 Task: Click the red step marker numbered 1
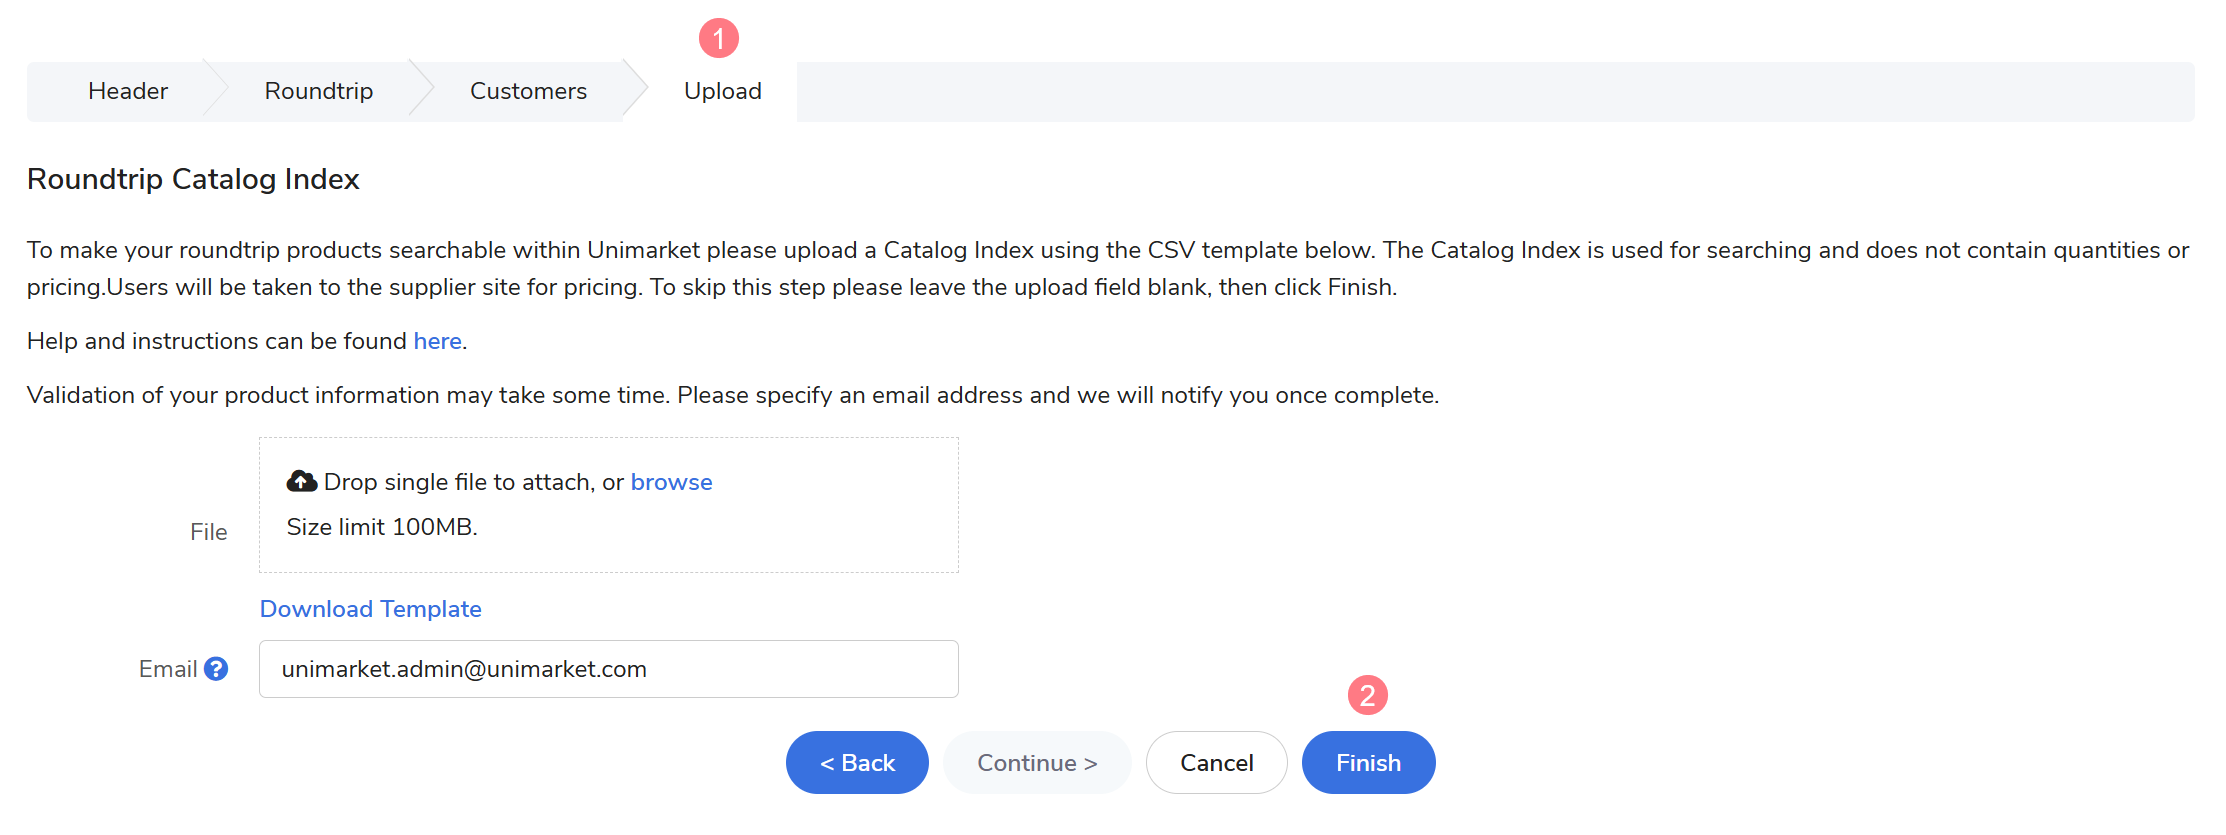pyautogui.click(x=718, y=39)
